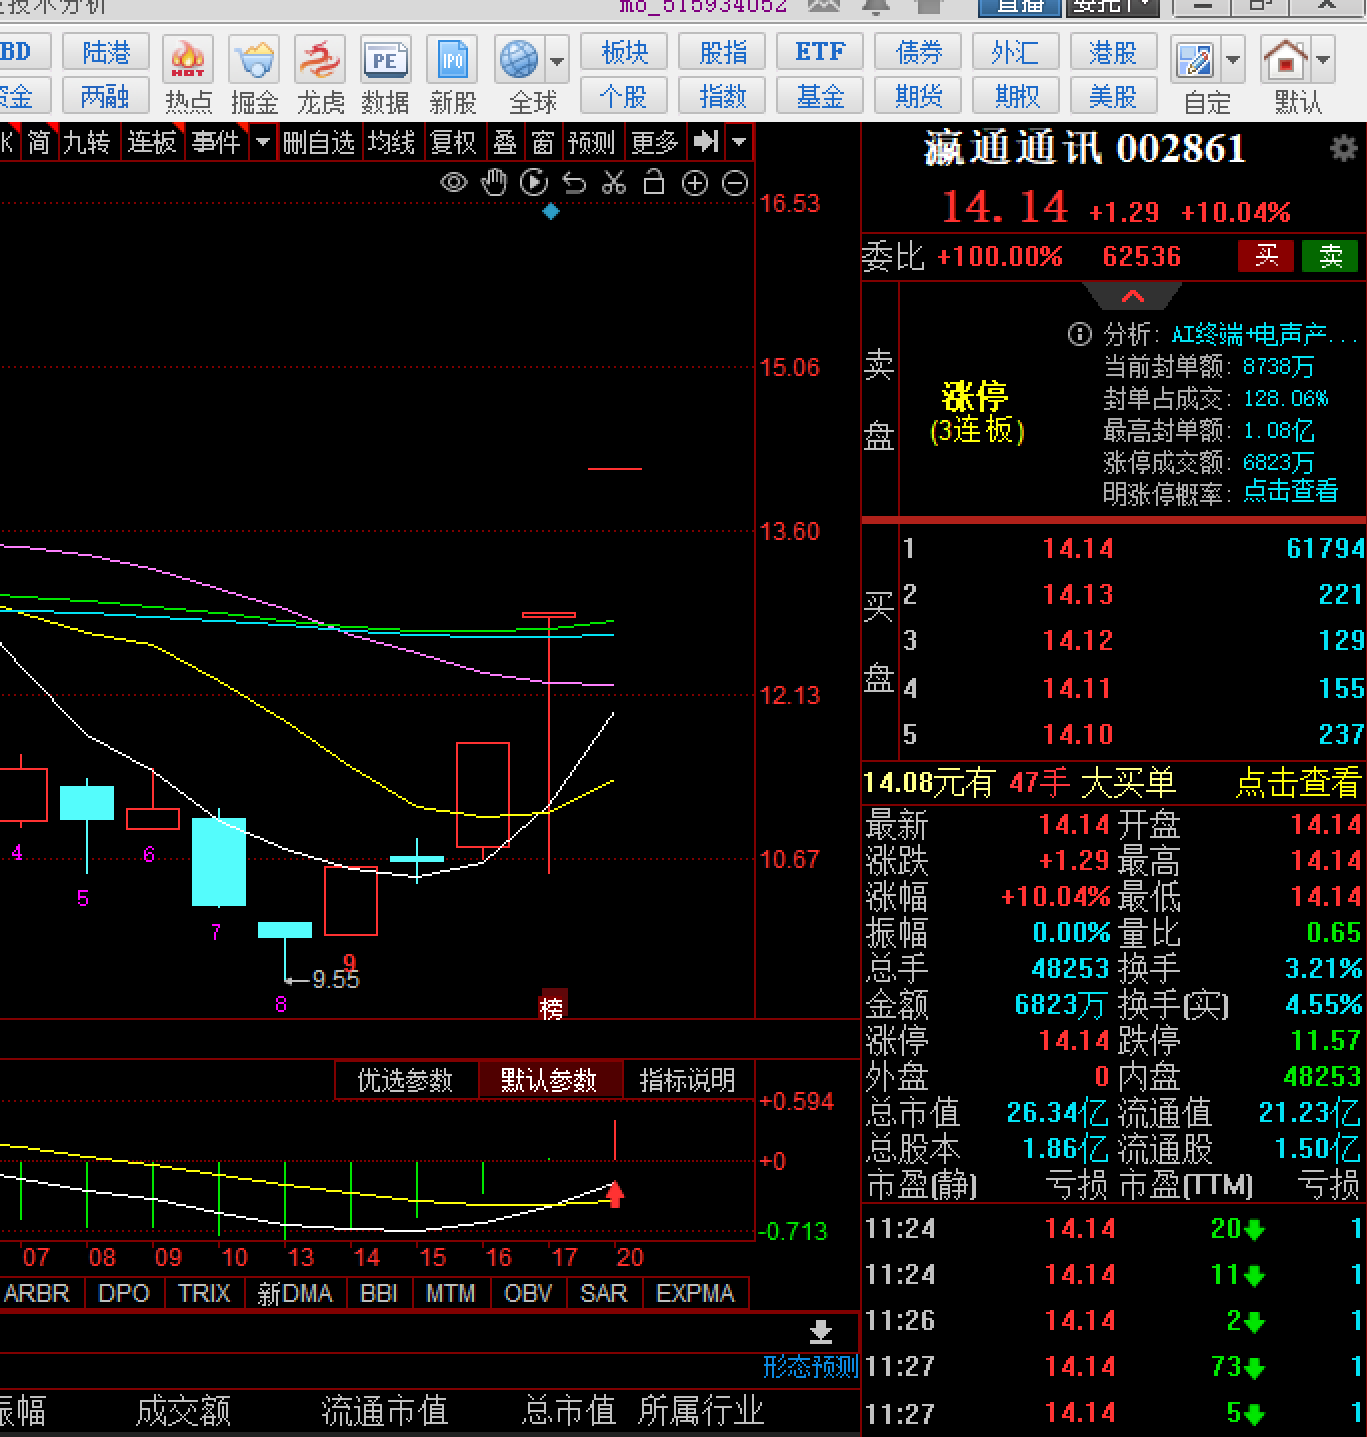Toggle the chart lock icon
This screenshot has width=1367, height=1437.
(x=654, y=183)
